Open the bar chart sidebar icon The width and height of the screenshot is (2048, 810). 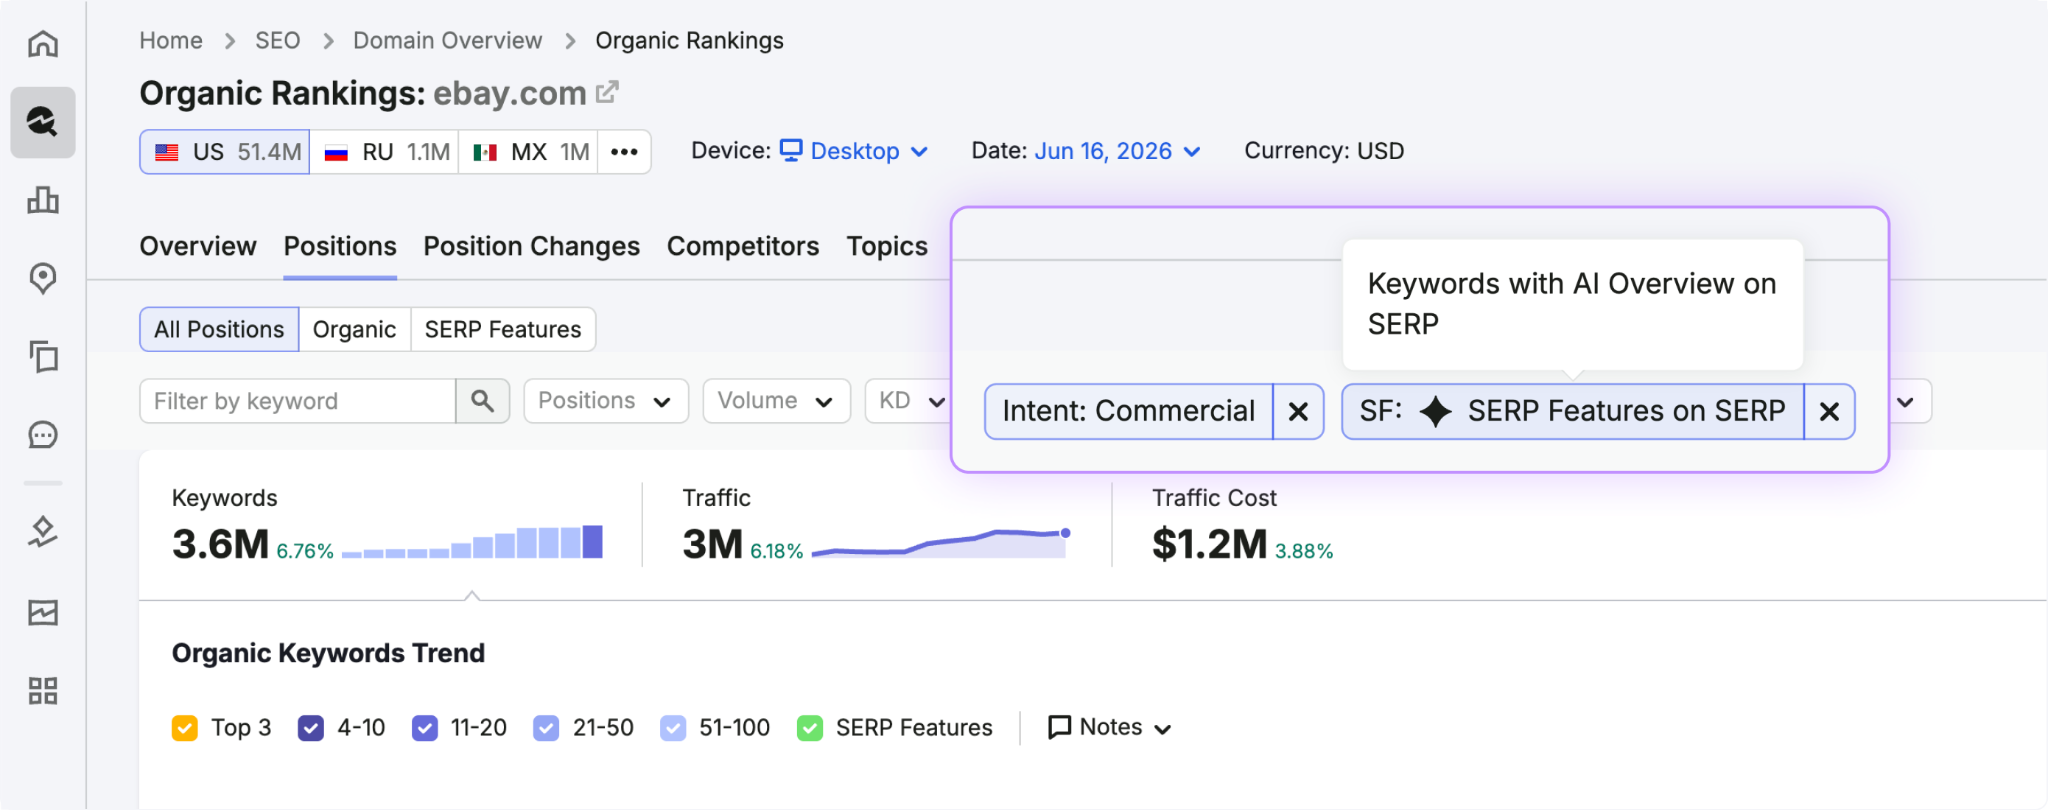coord(43,200)
